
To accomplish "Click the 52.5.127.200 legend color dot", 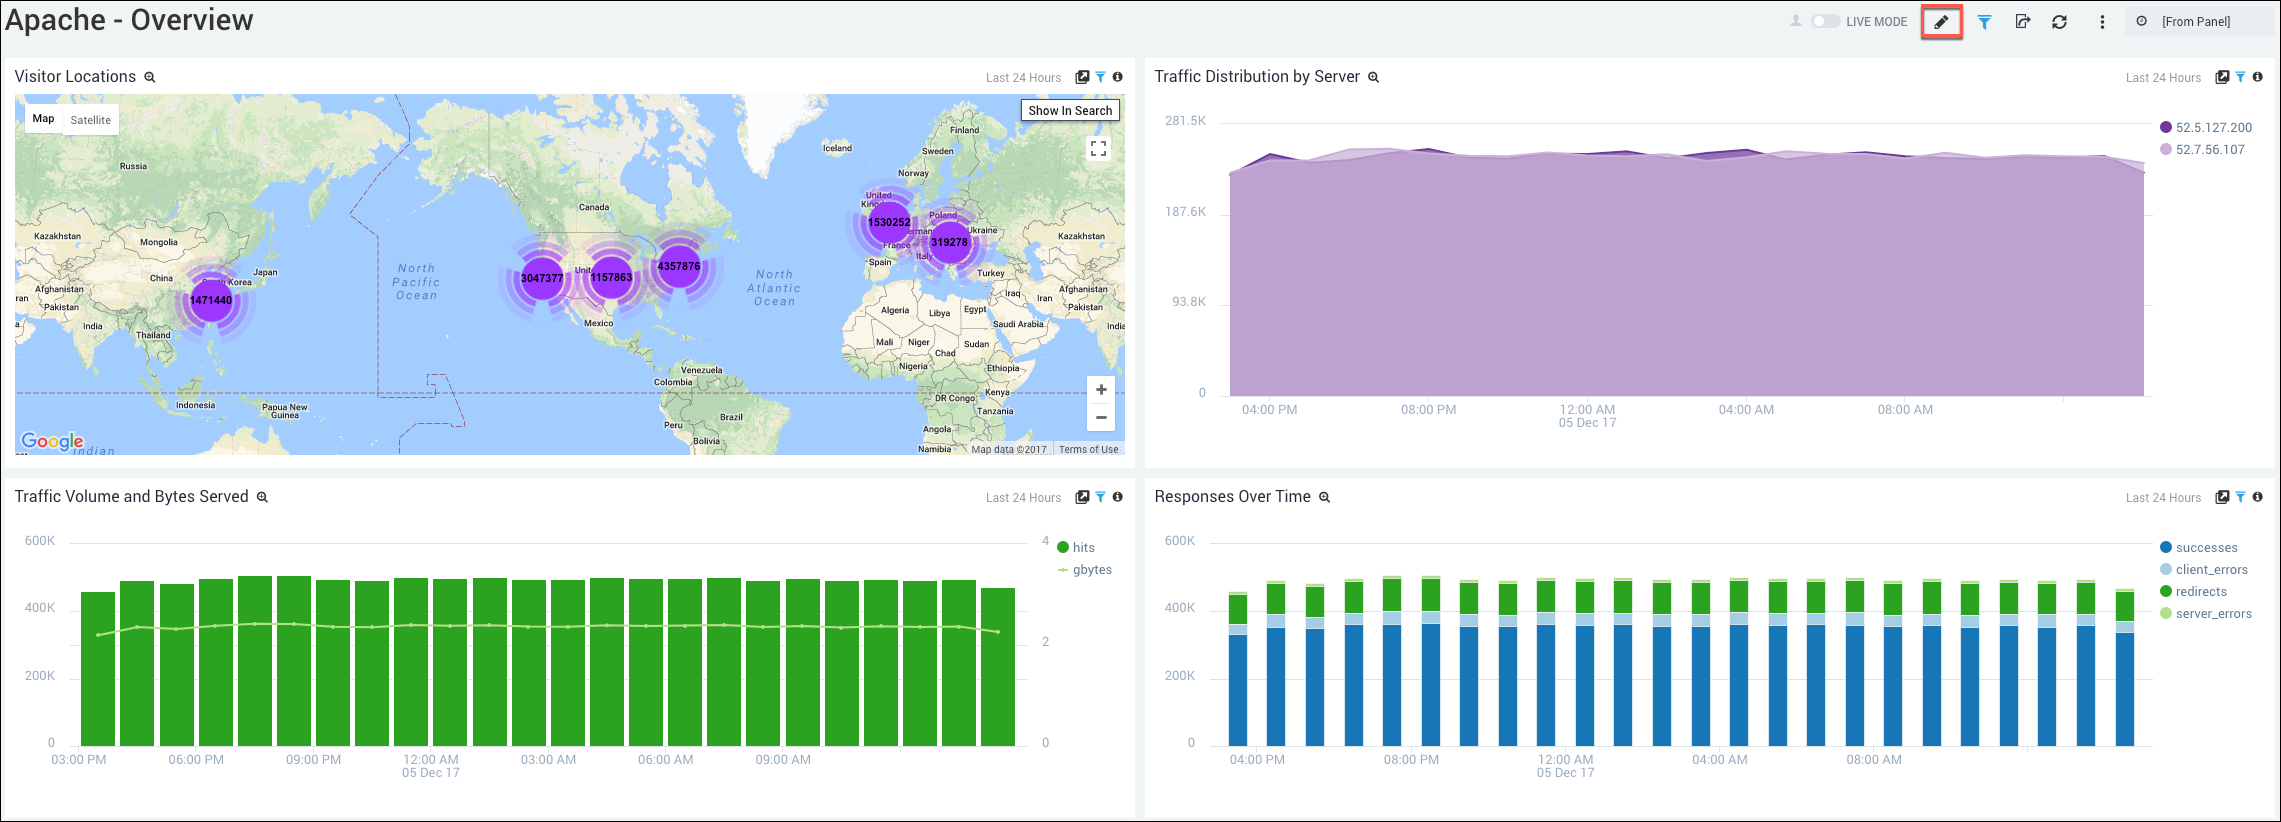I will click(x=2166, y=127).
